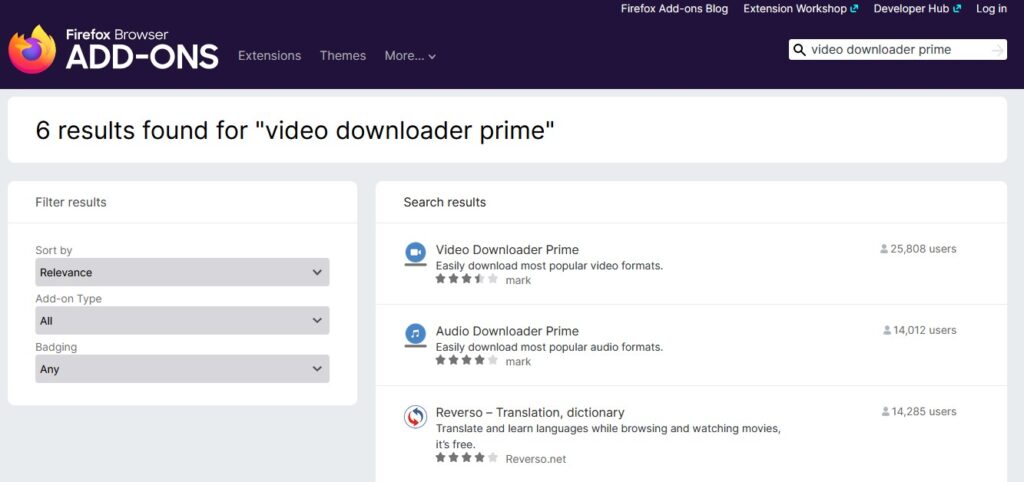Go to Extensions section
Viewport: 1024px width, 482px height.
coord(270,56)
